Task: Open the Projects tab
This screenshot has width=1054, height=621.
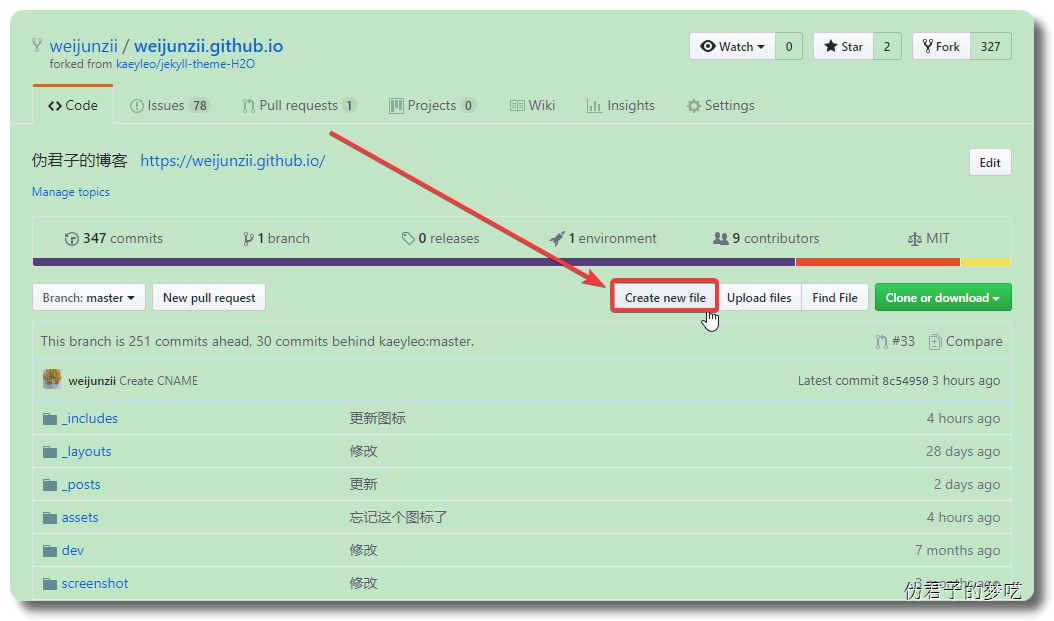Action: coord(432,106)
